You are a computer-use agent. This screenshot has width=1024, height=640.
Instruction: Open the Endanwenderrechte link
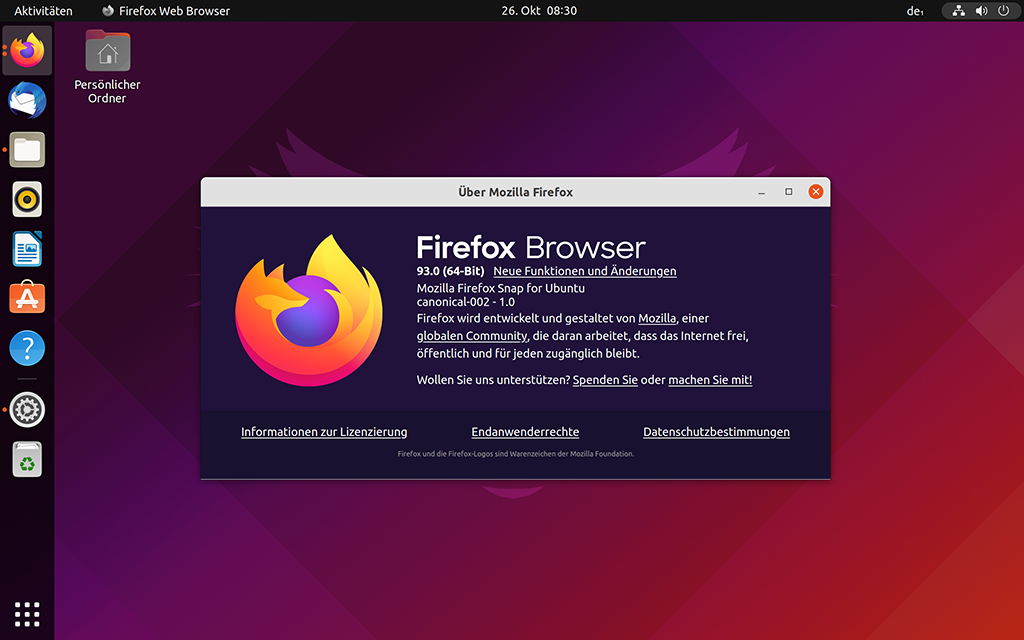(x=525, y=432)
